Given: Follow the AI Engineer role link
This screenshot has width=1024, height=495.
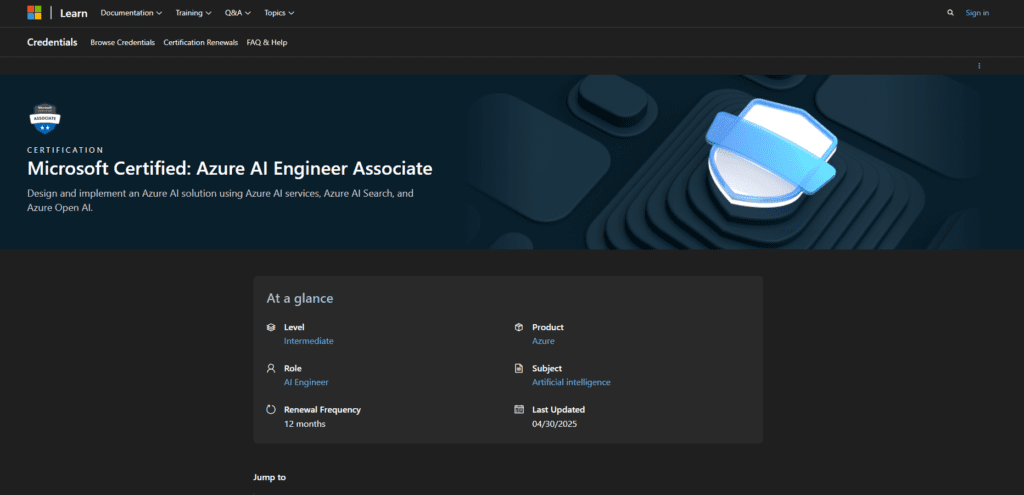Looking at the screenshot, I should pyautogui.click(x=306, y=382).
